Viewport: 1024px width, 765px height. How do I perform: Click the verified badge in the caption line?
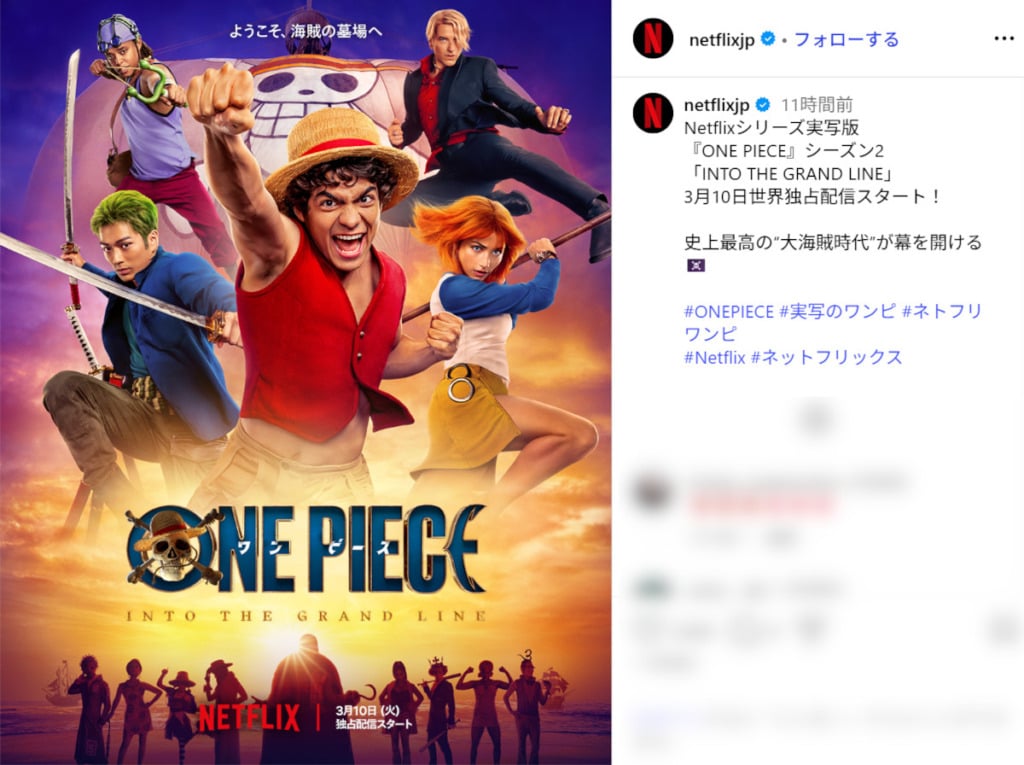coord(762,105)
